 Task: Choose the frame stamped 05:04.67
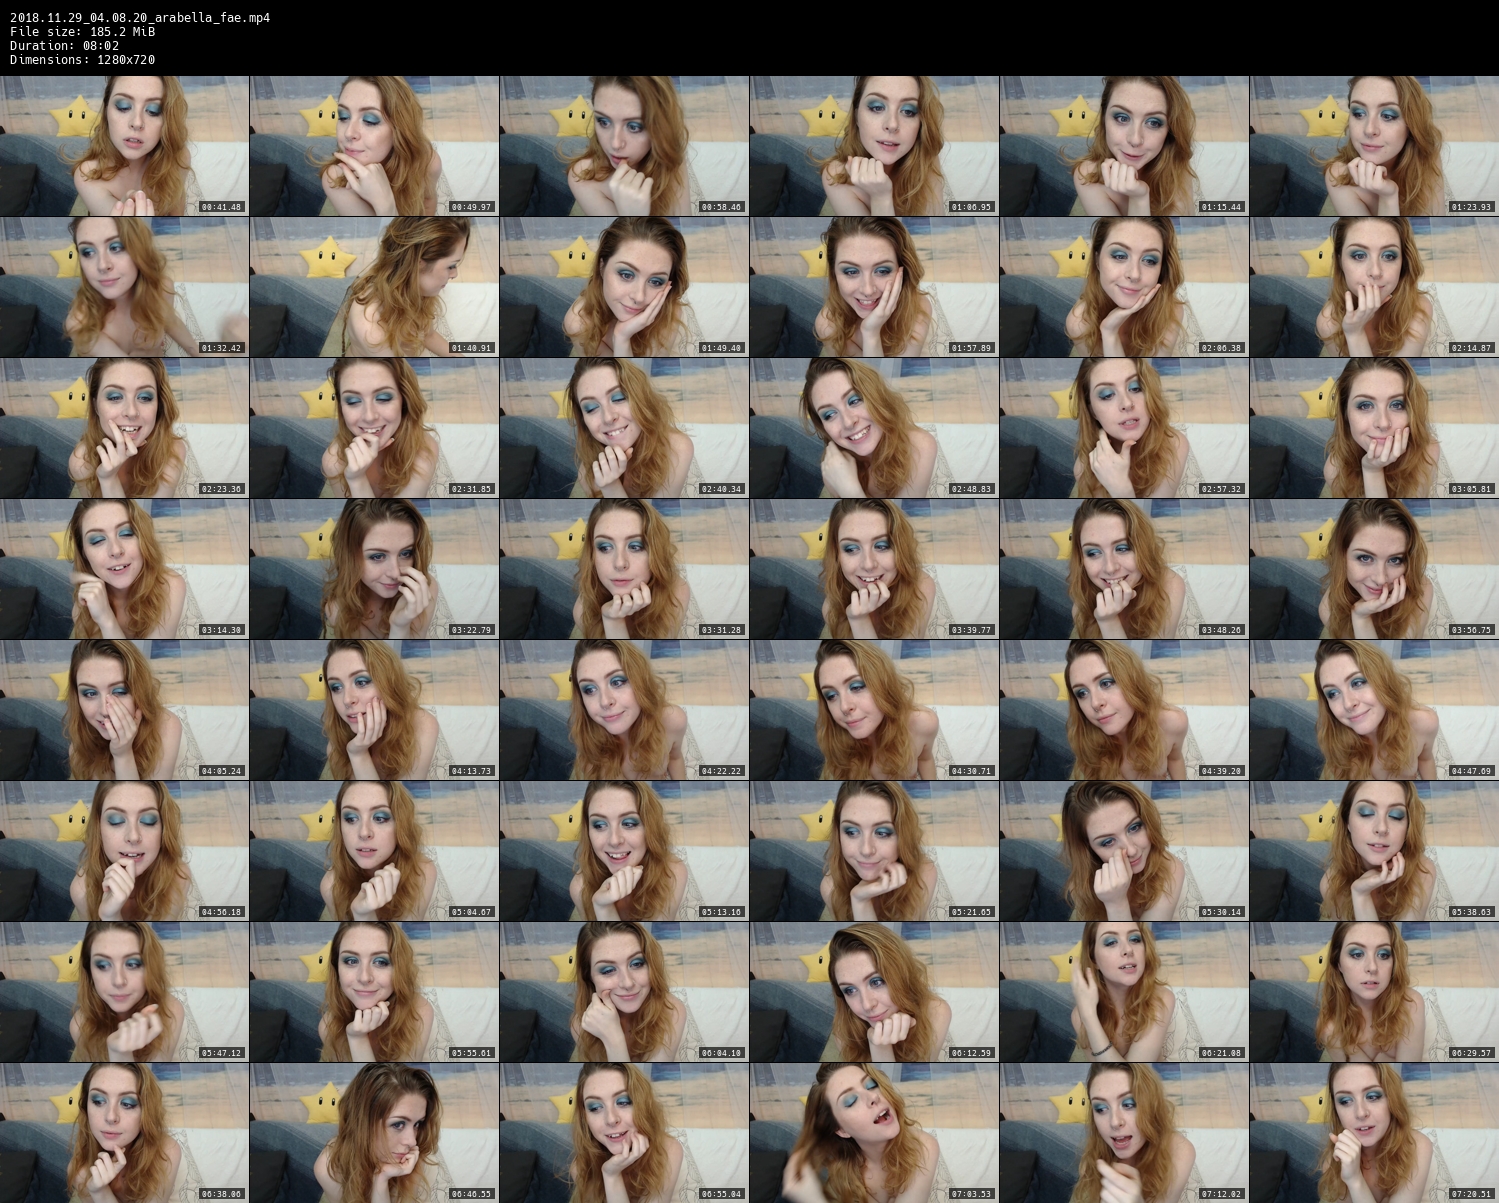(374, 851)
